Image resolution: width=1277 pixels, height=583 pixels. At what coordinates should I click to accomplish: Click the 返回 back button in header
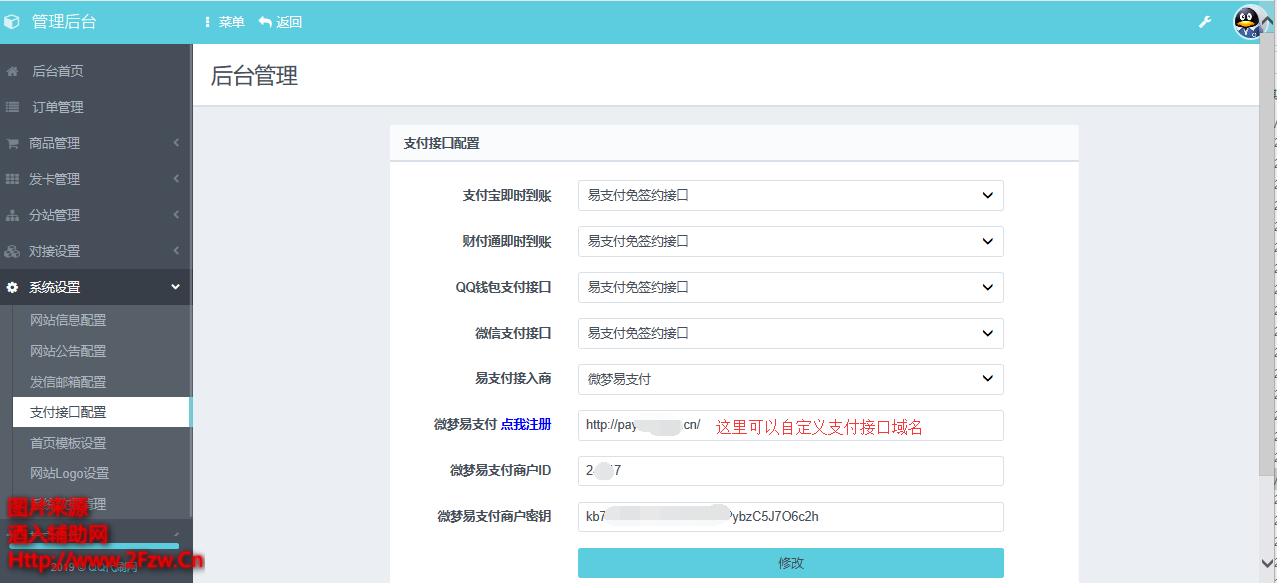point(280,22)
